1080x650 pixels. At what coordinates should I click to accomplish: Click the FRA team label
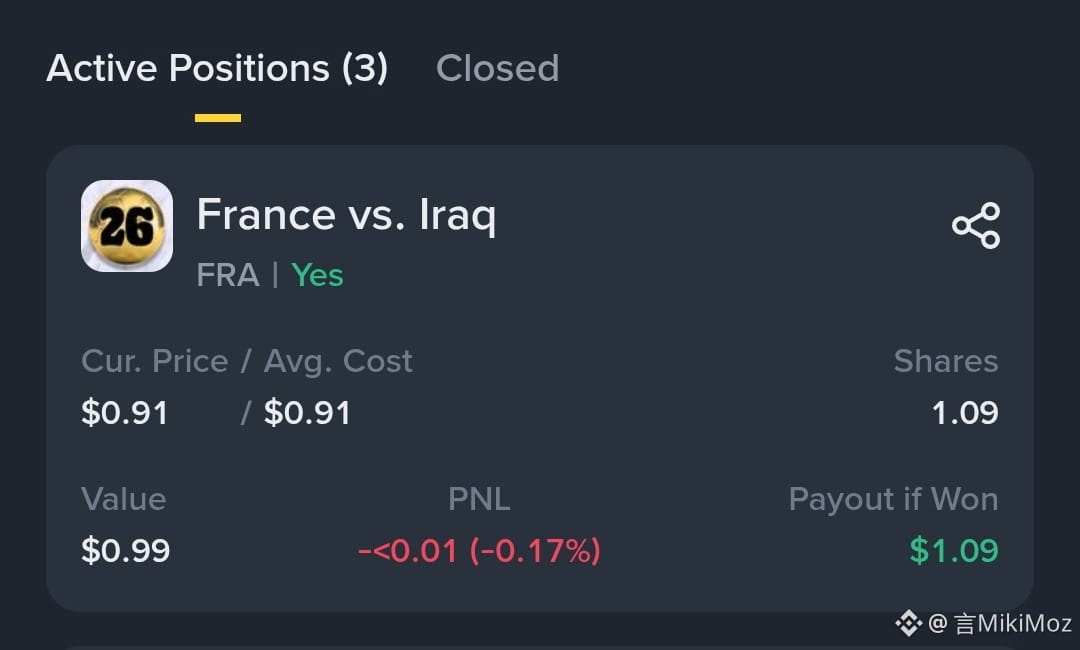[x=228, y=275]
